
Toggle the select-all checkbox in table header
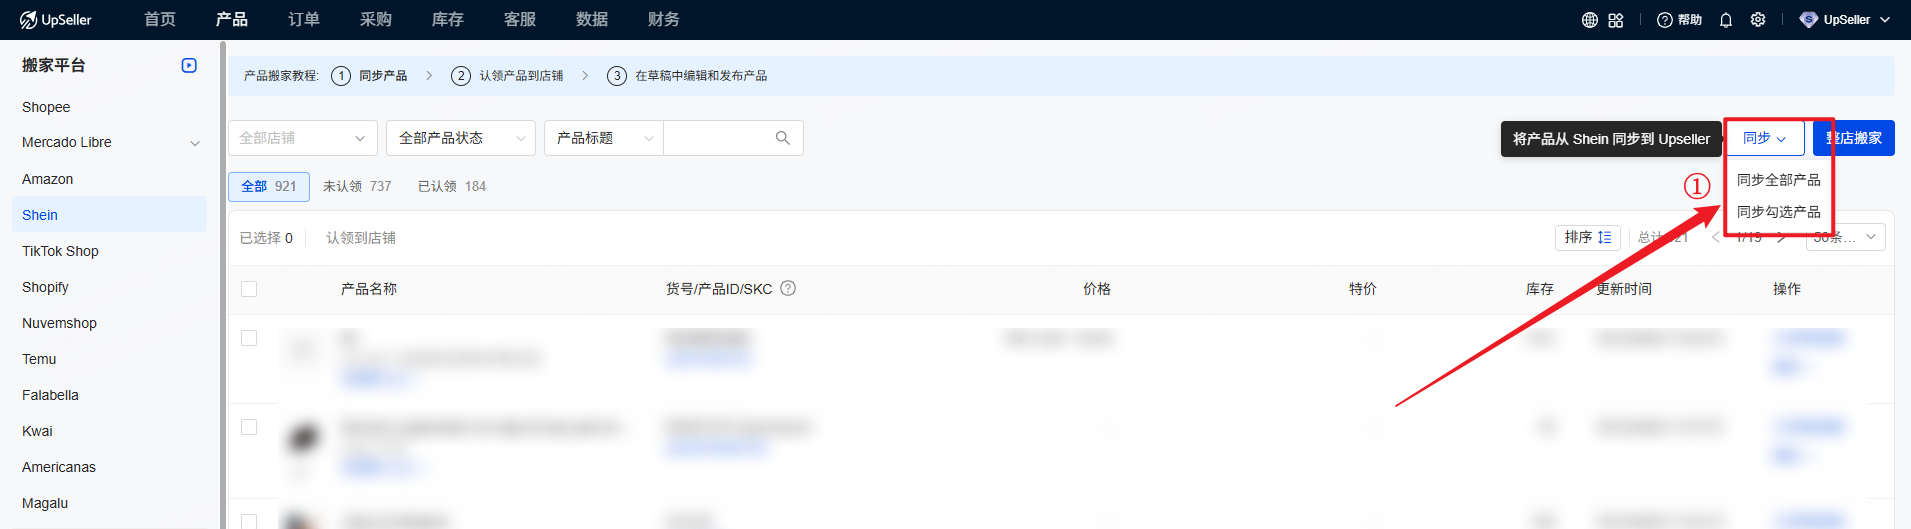(249, 289)
